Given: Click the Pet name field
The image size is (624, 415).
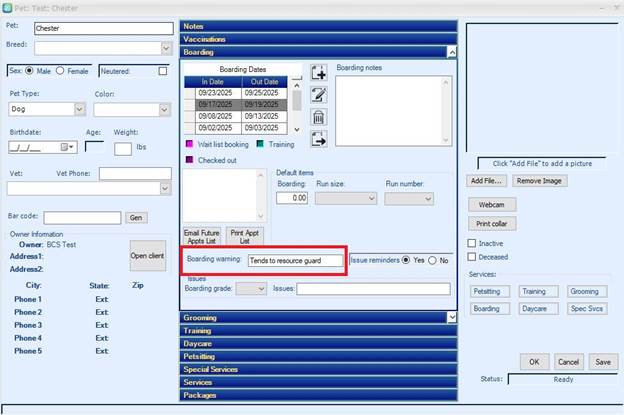Looking at the screenshot, I should tap(104, 28).
